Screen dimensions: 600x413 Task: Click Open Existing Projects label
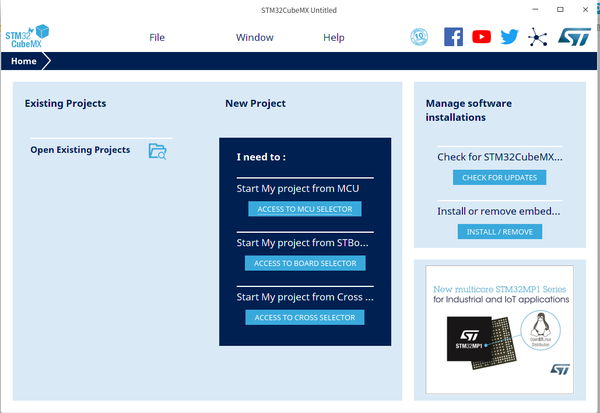tap(80, 150)
